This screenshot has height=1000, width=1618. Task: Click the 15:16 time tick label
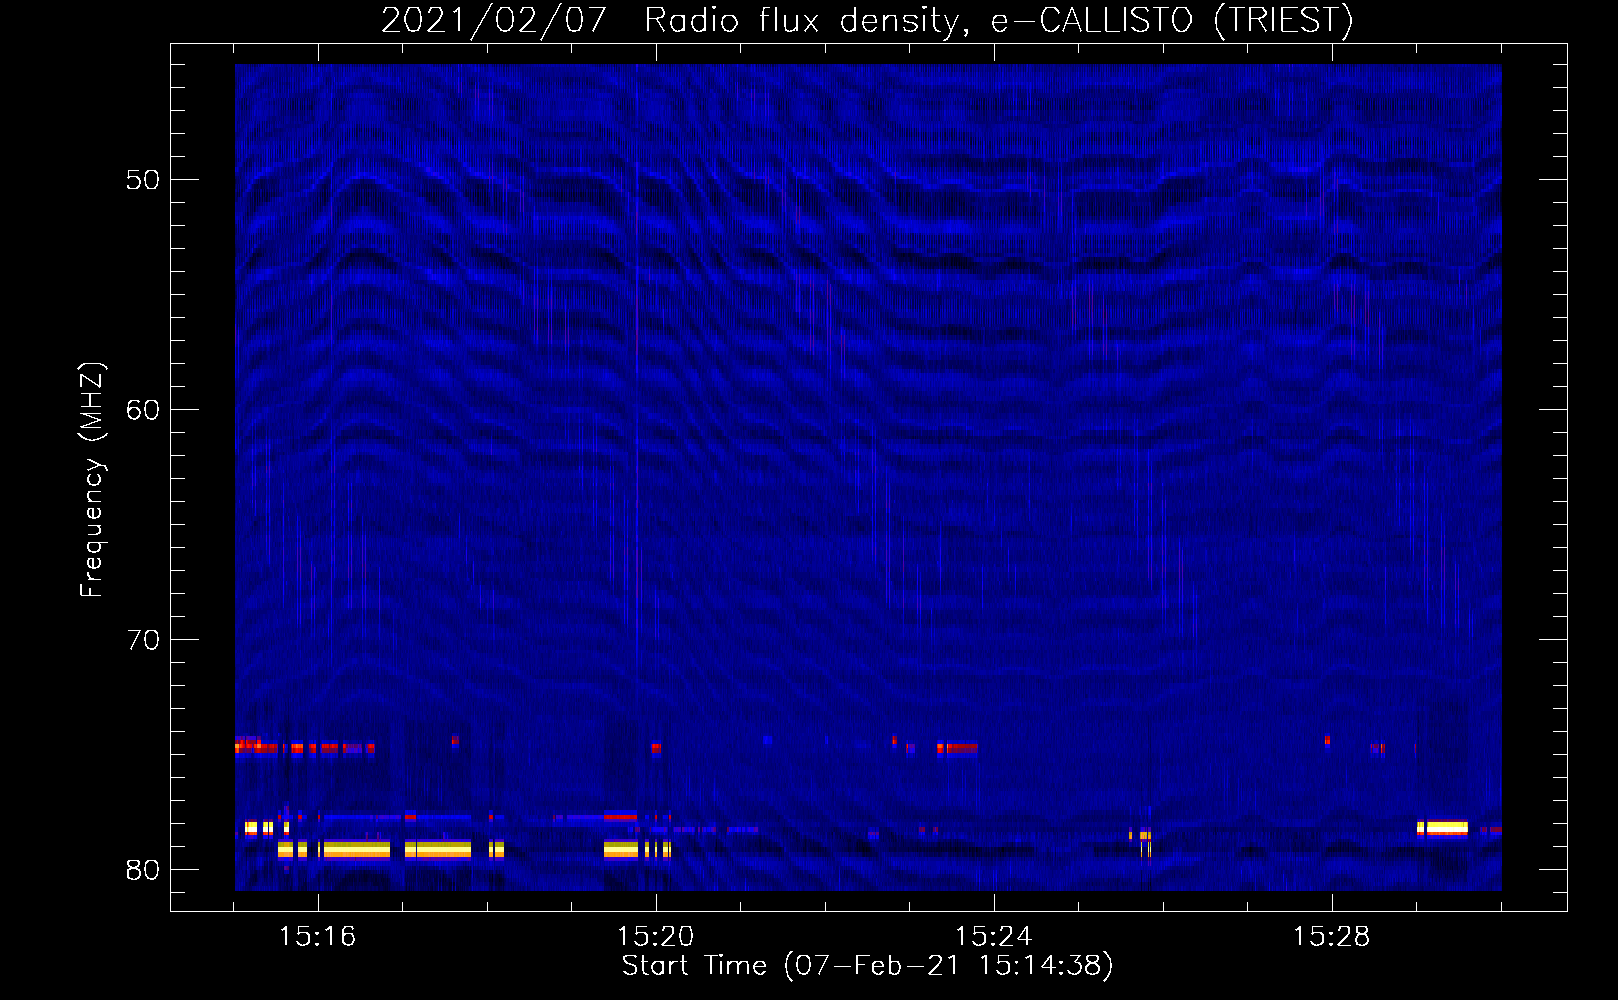coord(317,937)
